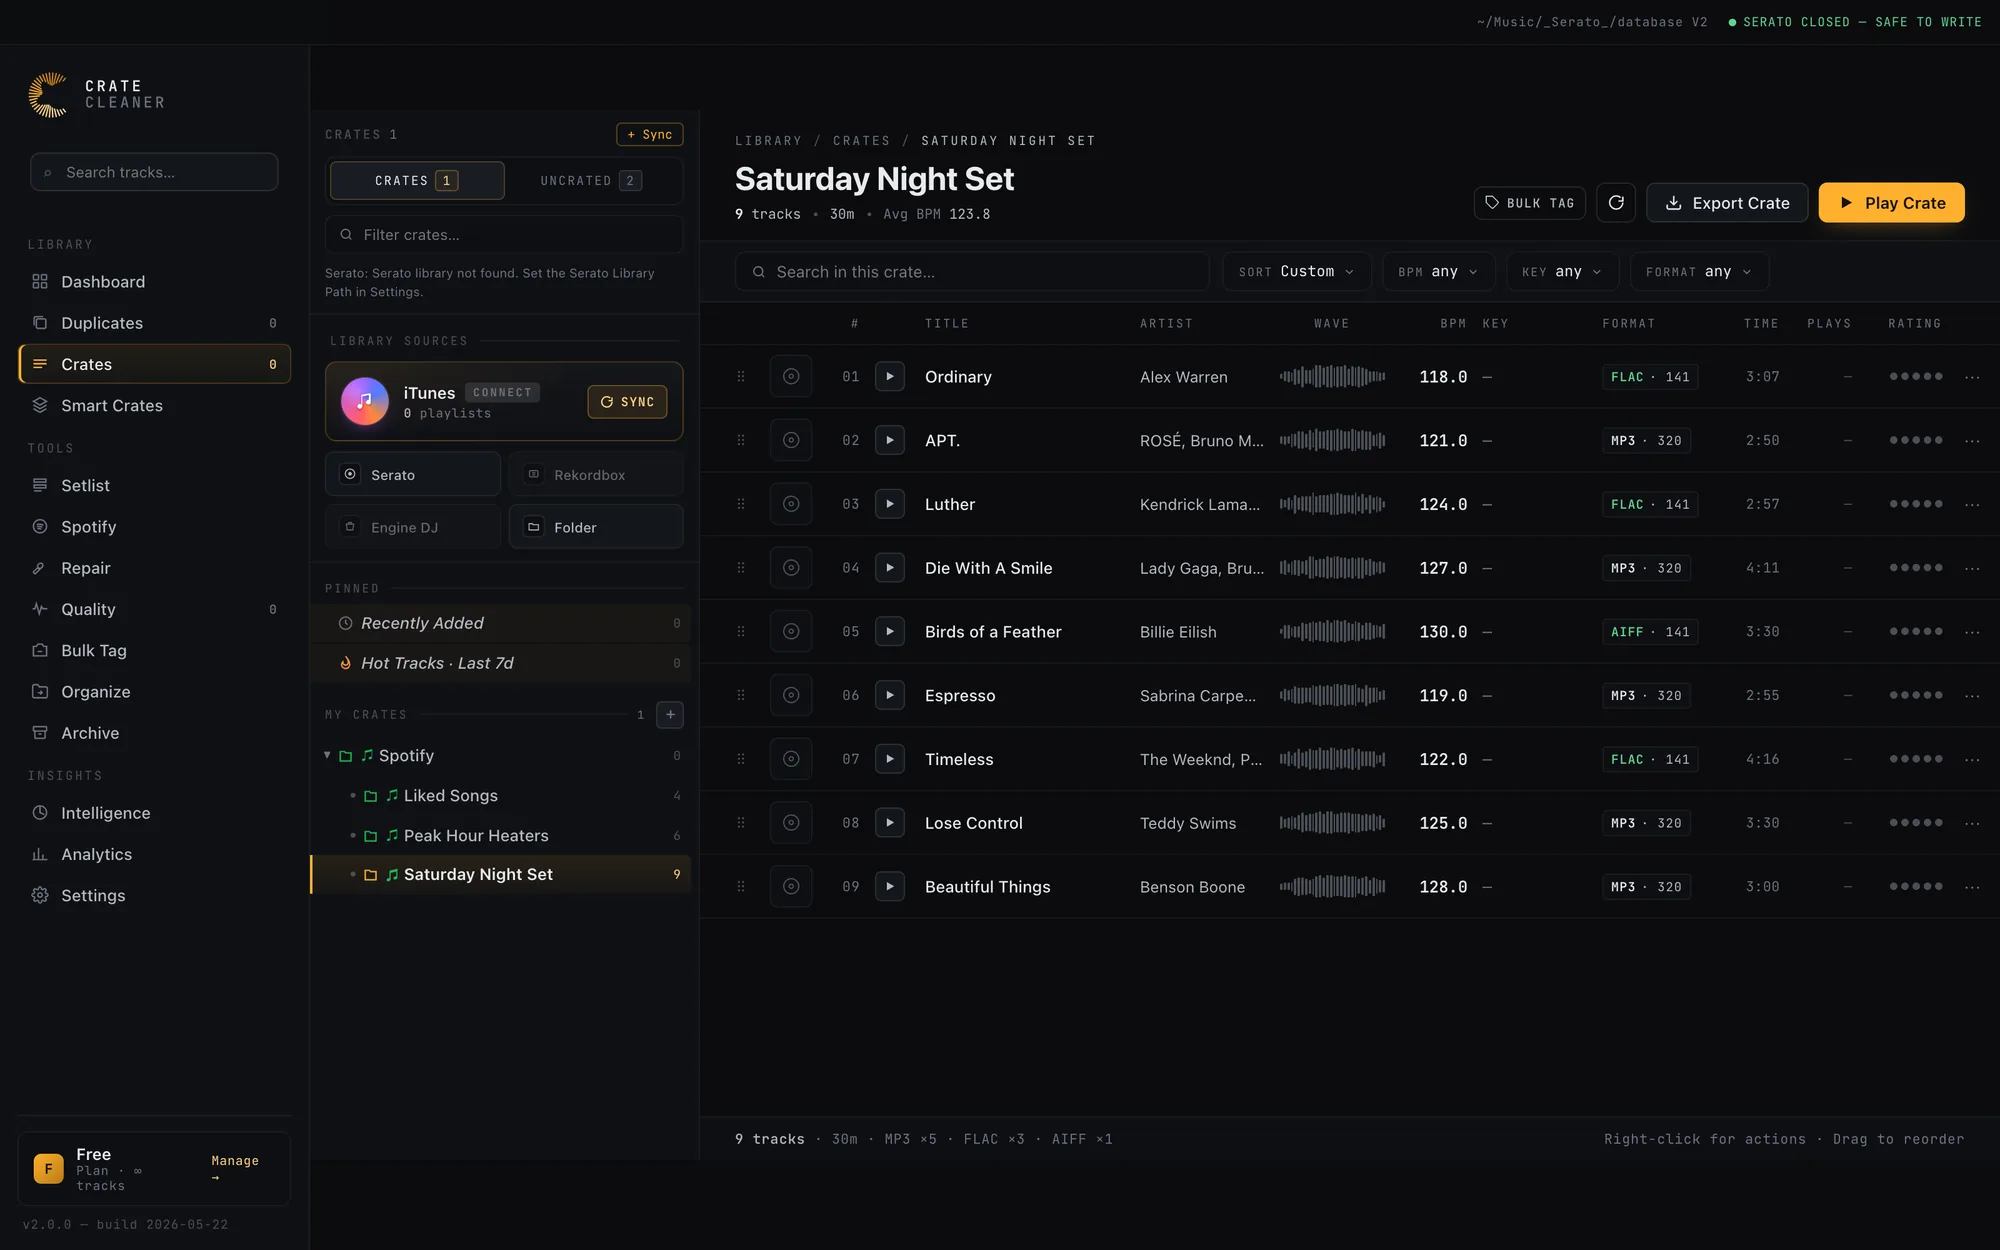
Task: Select the disc toggle on APT. row
Action: pos(791,440)
